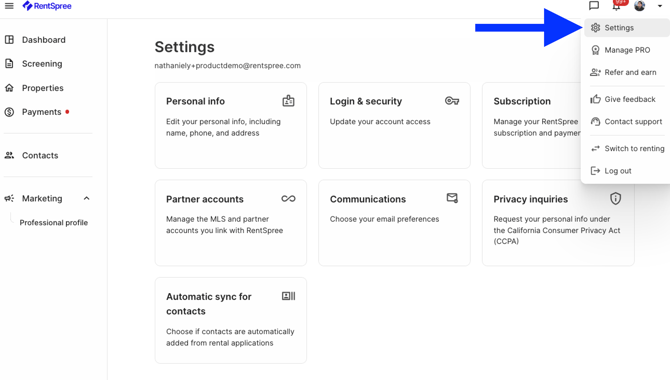The width and height of the screenshot is (670, 380).
Task: Click the thumbs-up feedback icon
Action: tap(595, 99)
